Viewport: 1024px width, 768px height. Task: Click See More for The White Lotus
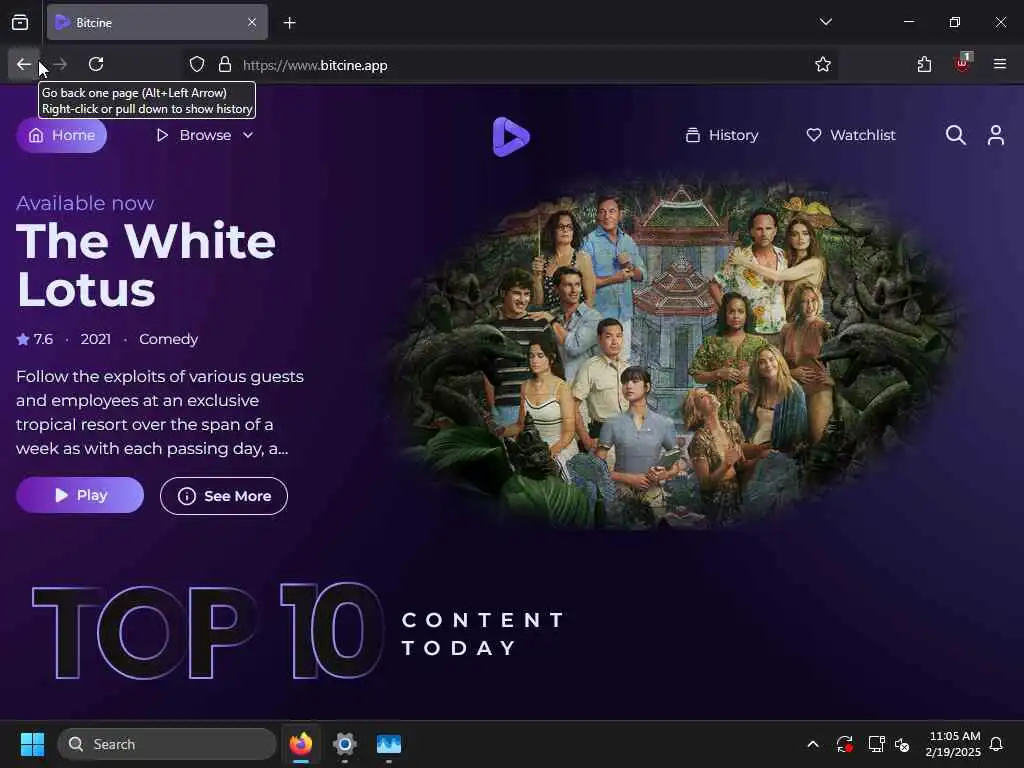(x=223, y=496)
